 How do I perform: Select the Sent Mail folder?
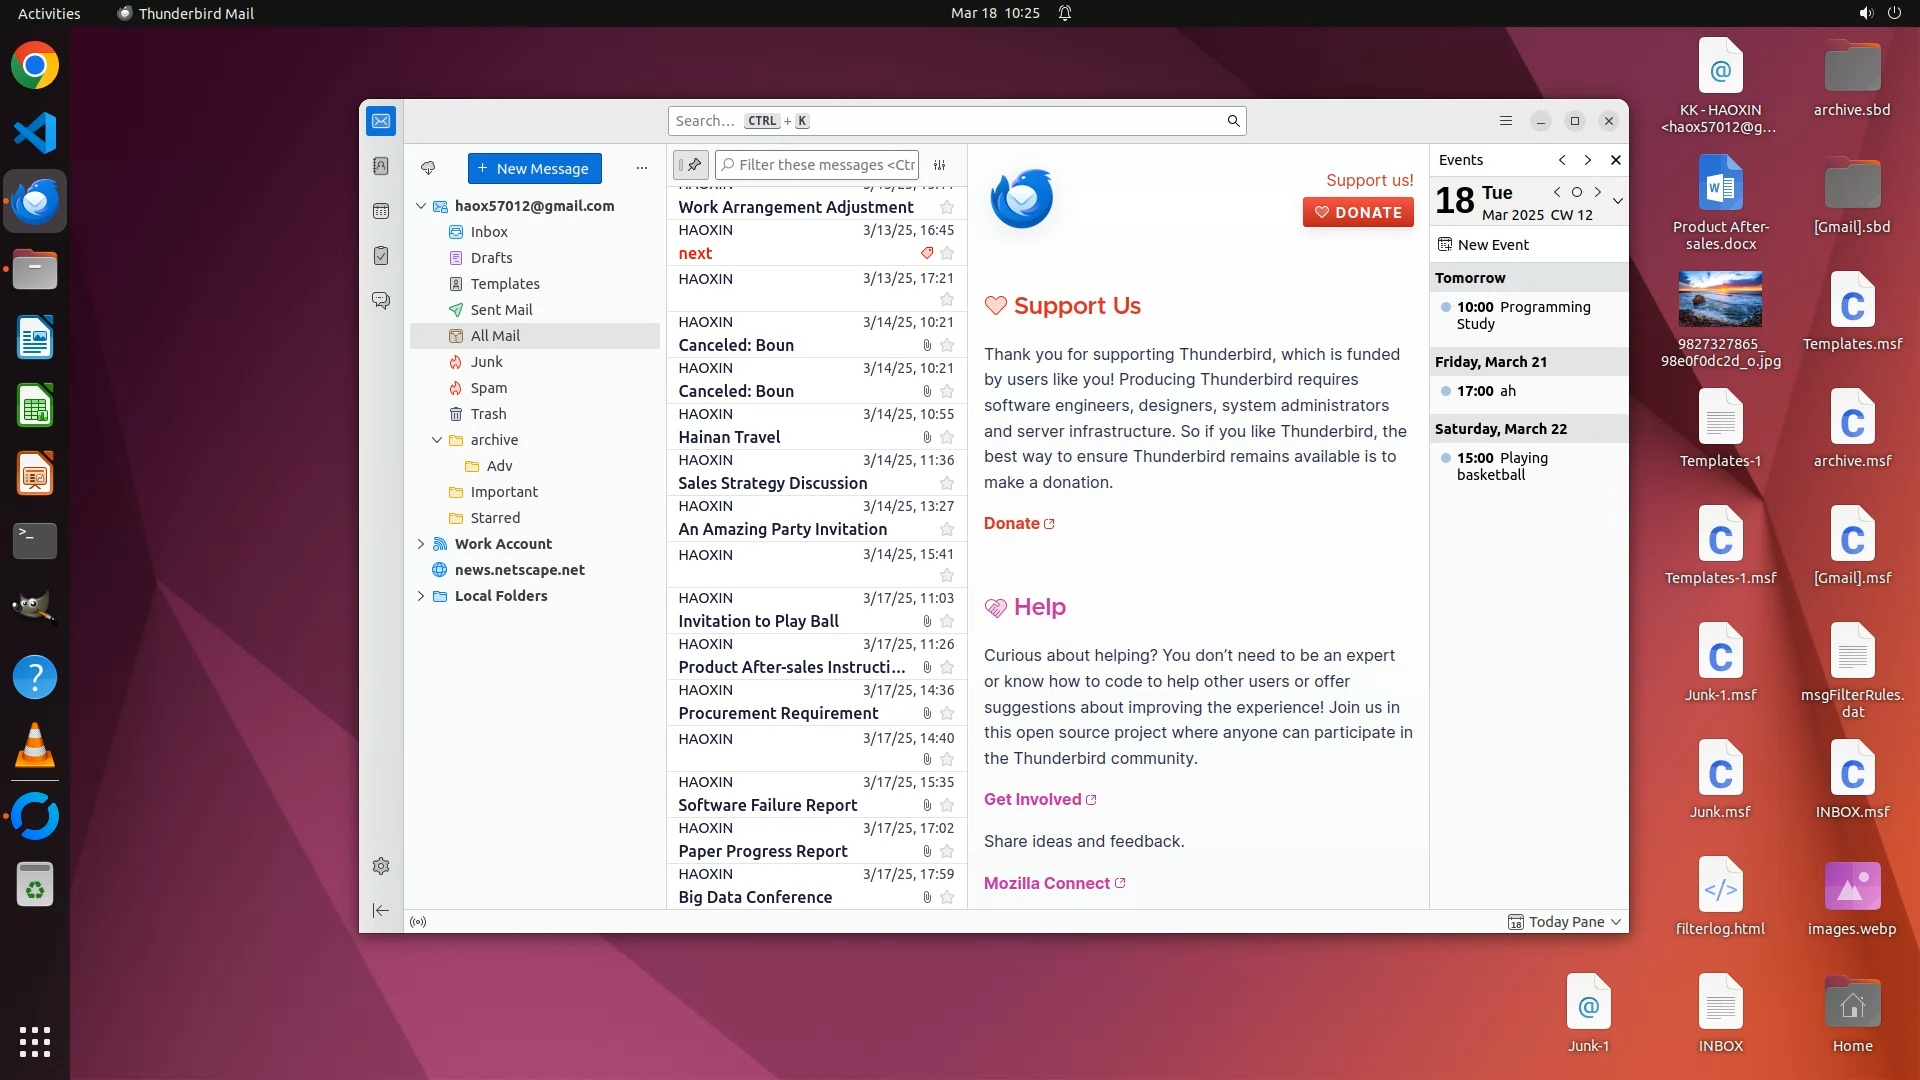501,310
